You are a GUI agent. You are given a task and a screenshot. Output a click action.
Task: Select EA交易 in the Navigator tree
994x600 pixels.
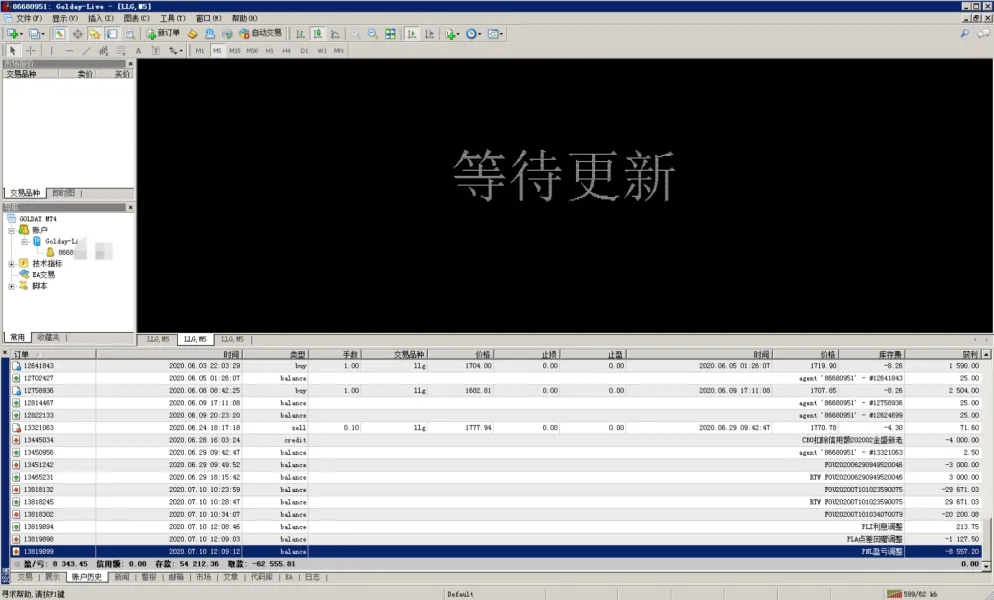(x=43, y=275)
